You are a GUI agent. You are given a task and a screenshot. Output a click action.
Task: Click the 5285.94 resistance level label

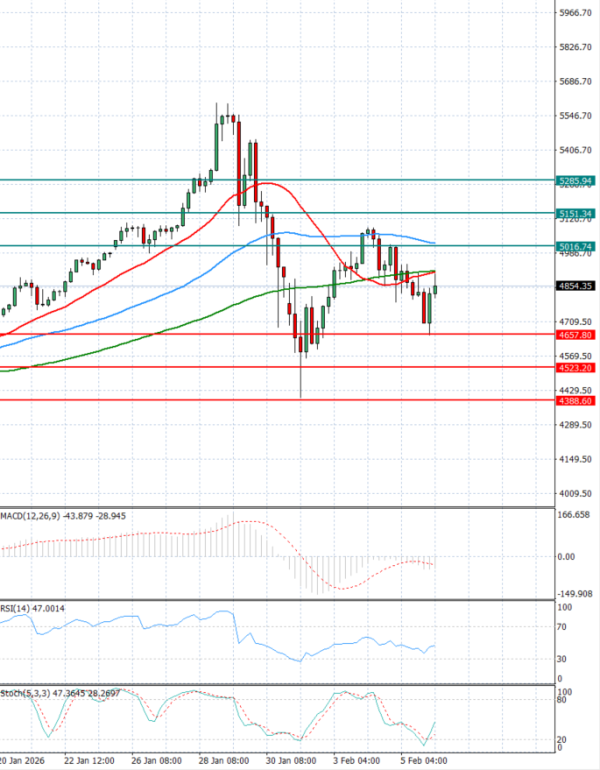(x=575, y=181)
